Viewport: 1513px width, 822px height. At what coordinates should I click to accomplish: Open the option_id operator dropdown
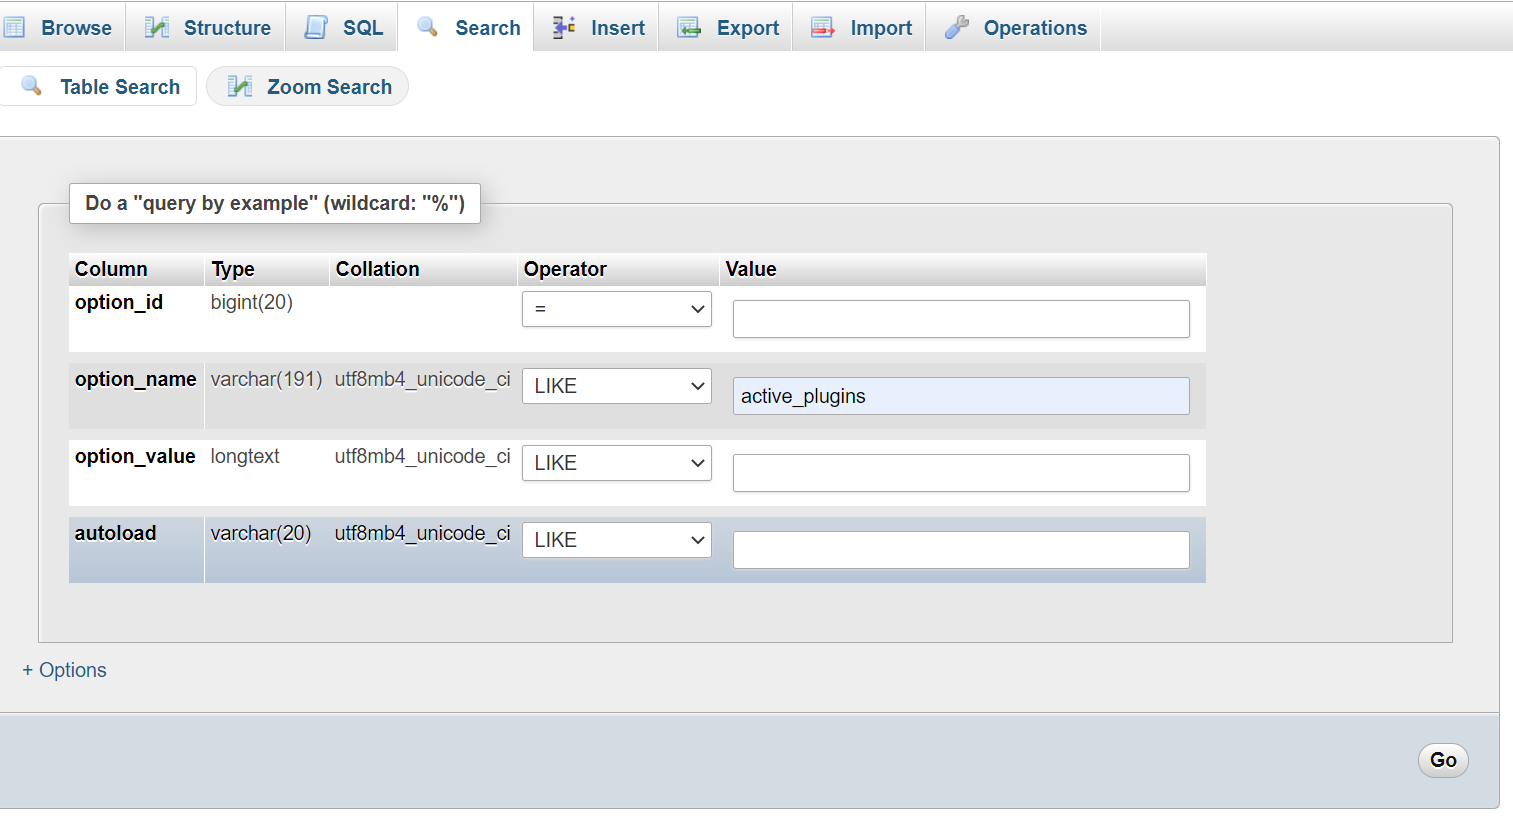click(x=616, y=309)
